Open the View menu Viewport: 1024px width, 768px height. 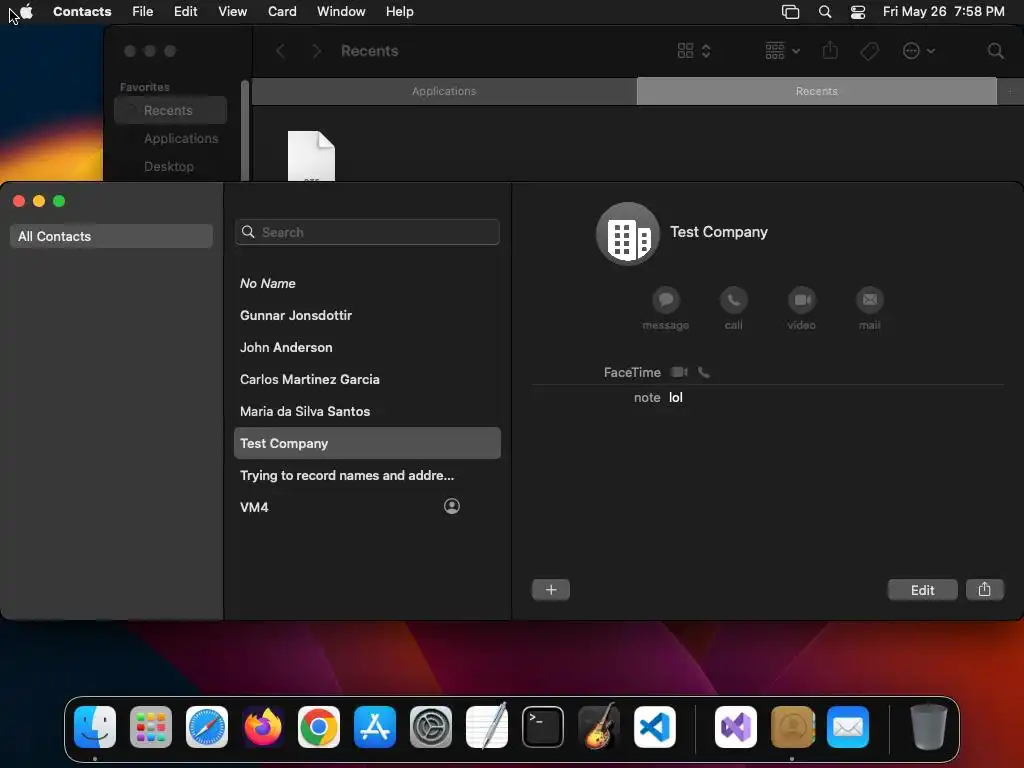click(x=232, y=11)
